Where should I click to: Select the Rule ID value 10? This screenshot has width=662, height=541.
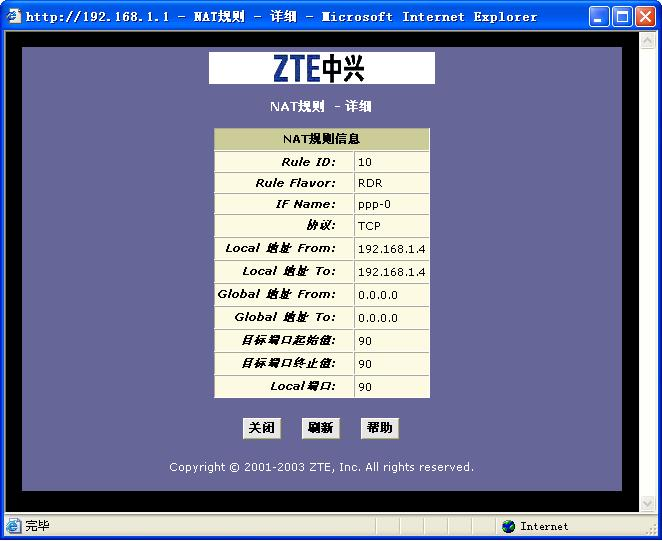[365, 162]
